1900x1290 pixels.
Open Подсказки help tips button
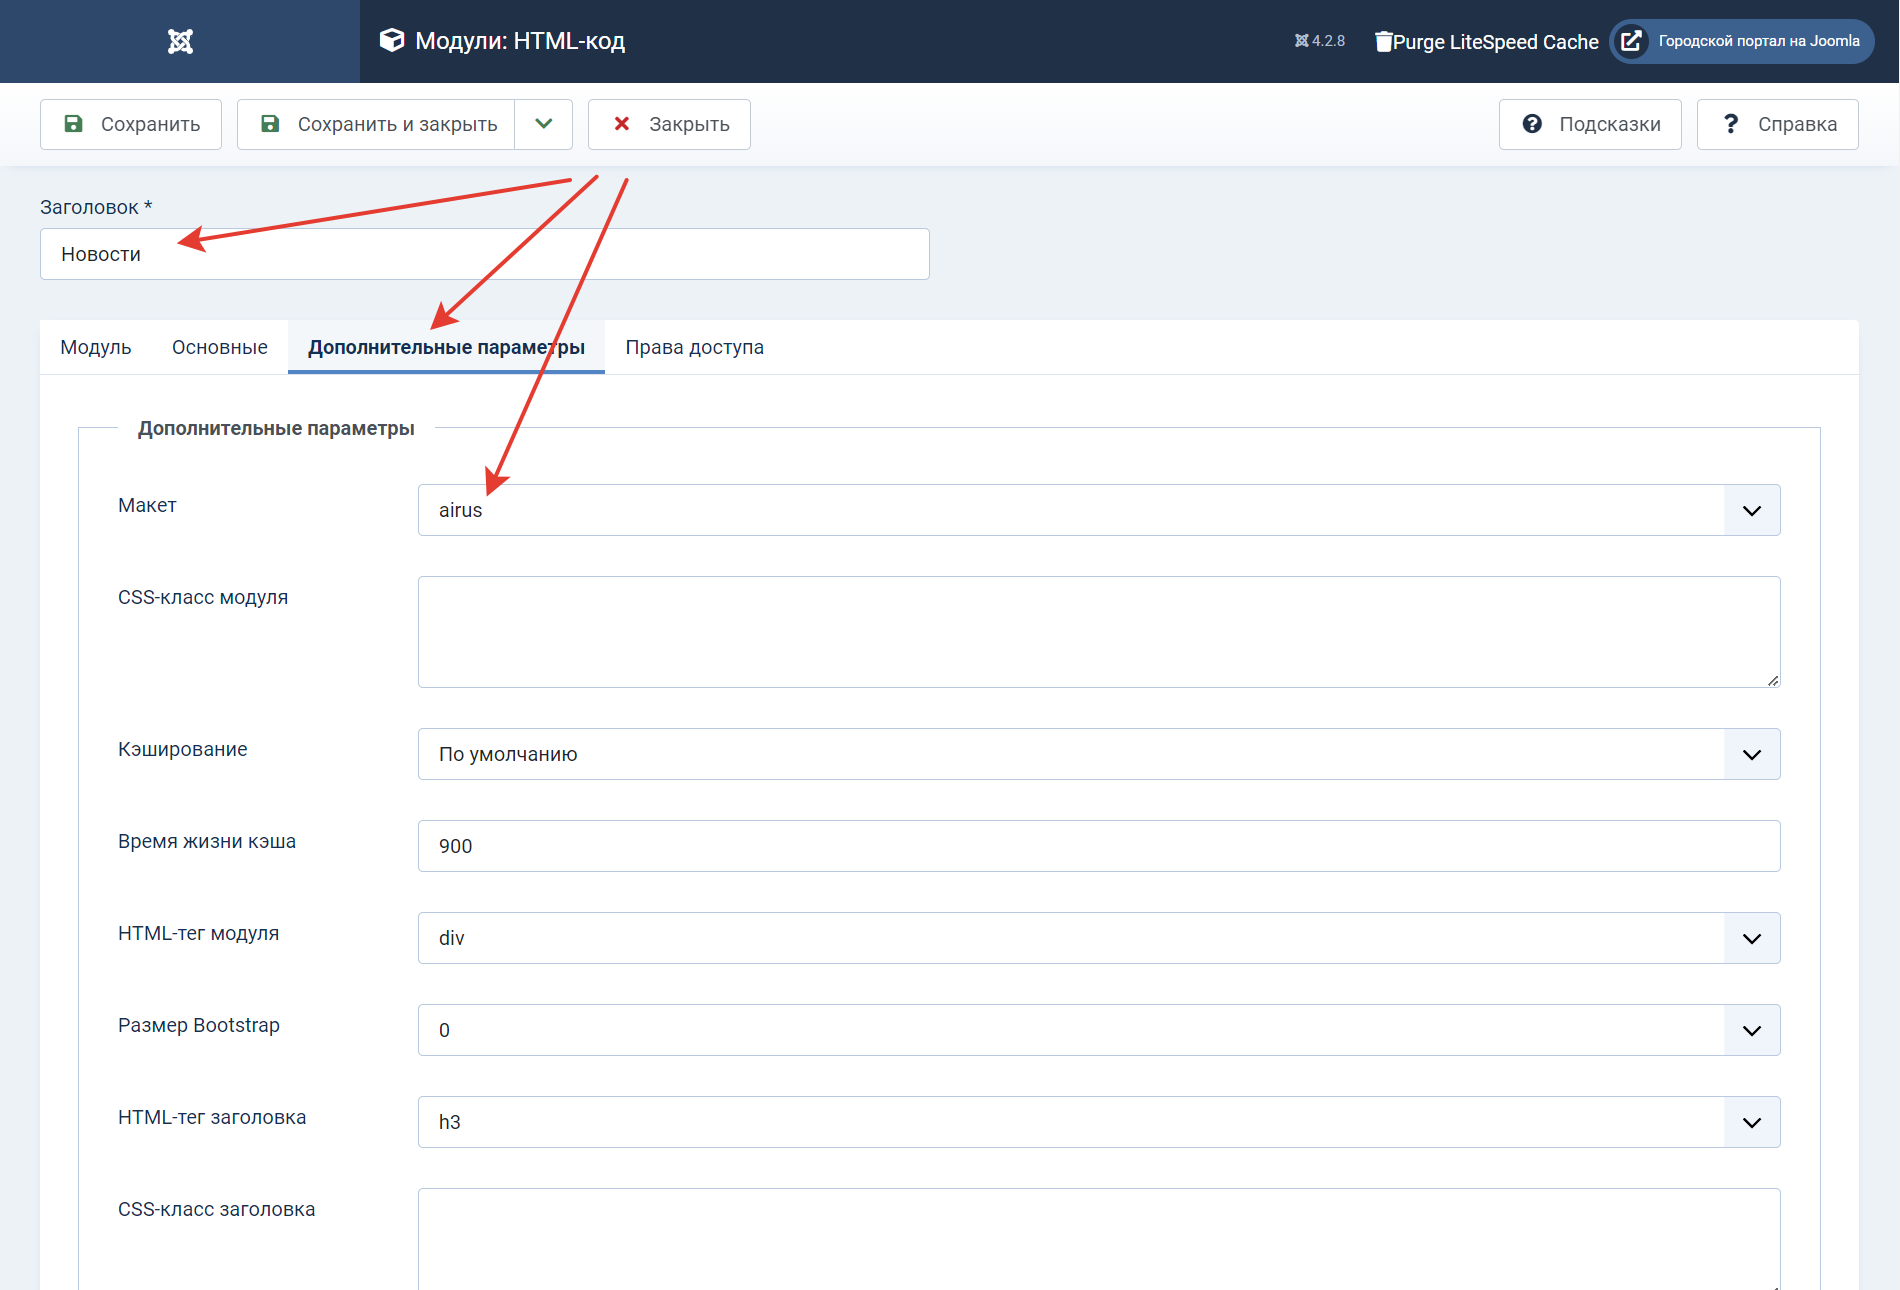click(x=1590, y=124)
